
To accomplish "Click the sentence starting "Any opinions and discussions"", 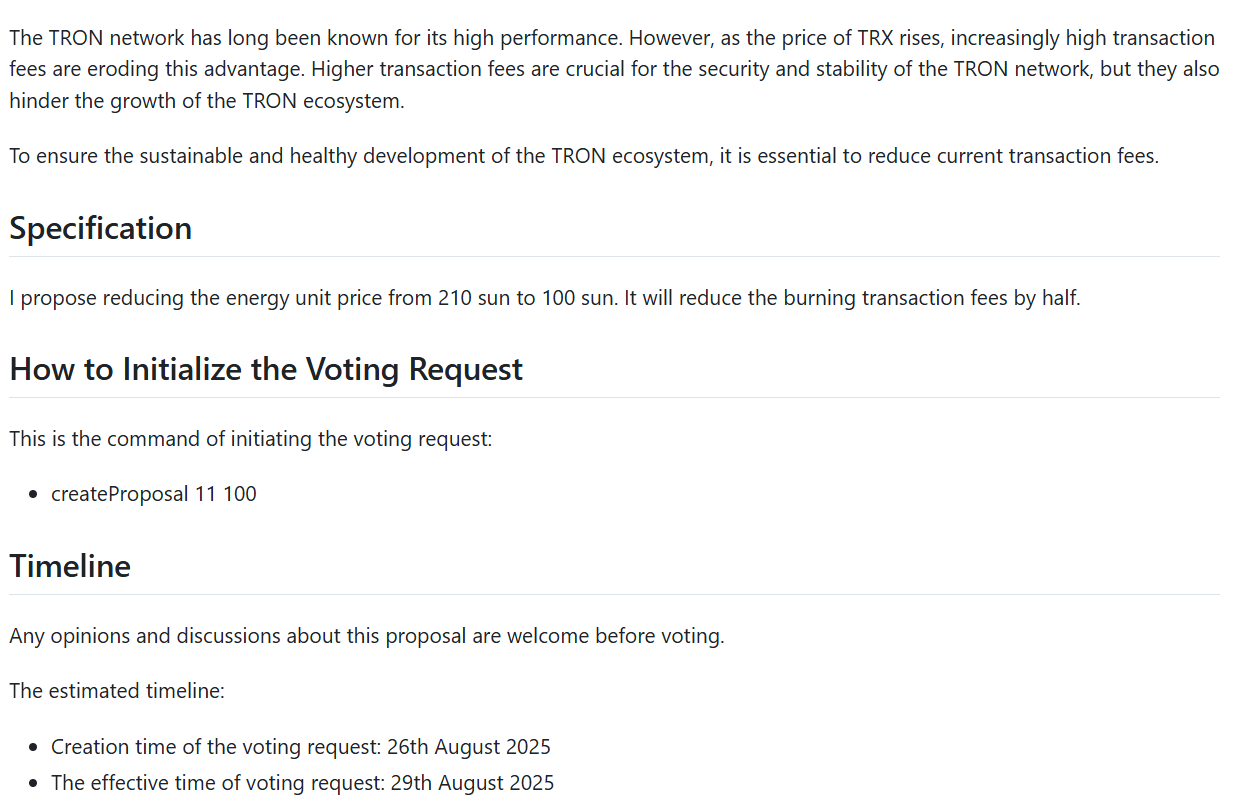I will (x=366, y=636).
